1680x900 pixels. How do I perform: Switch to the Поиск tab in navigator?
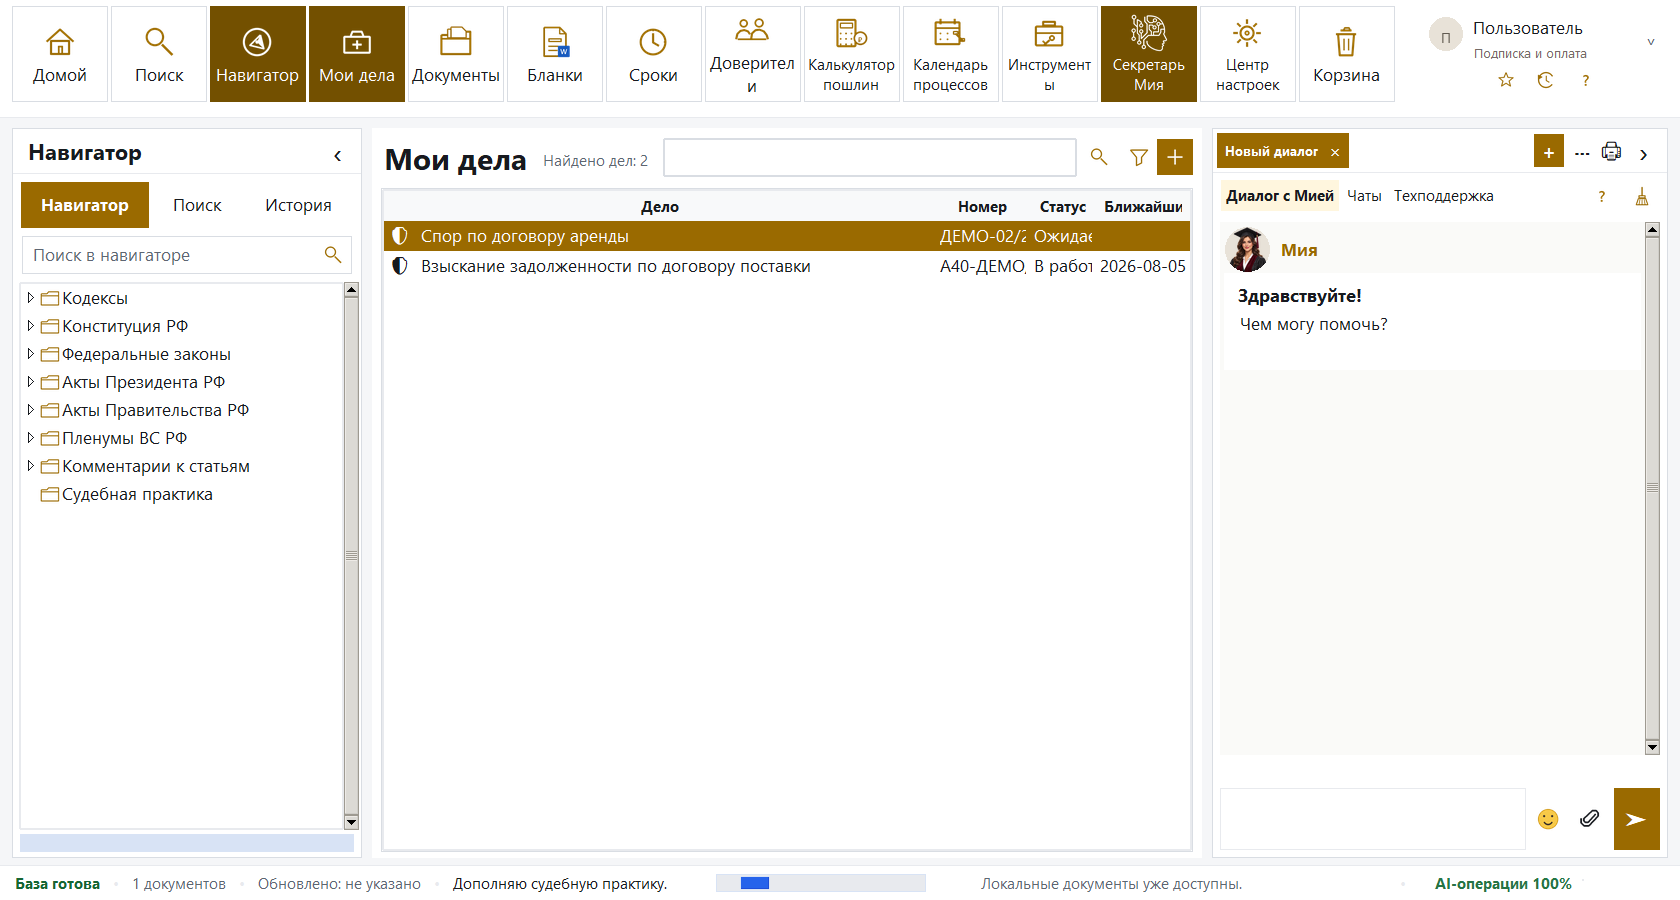197,205
